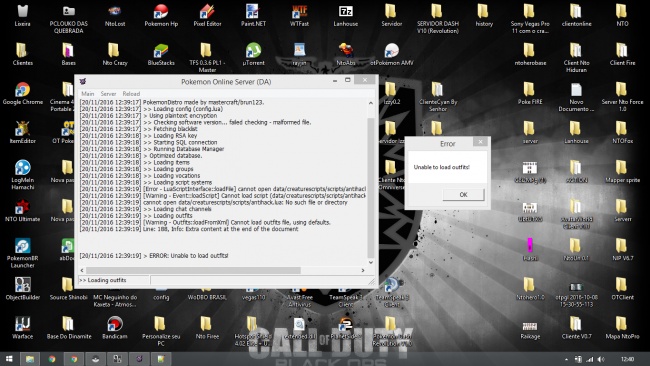650x366 pixels.
Task: Open File Explorer from the taskbar
Action: coord(29,359)
